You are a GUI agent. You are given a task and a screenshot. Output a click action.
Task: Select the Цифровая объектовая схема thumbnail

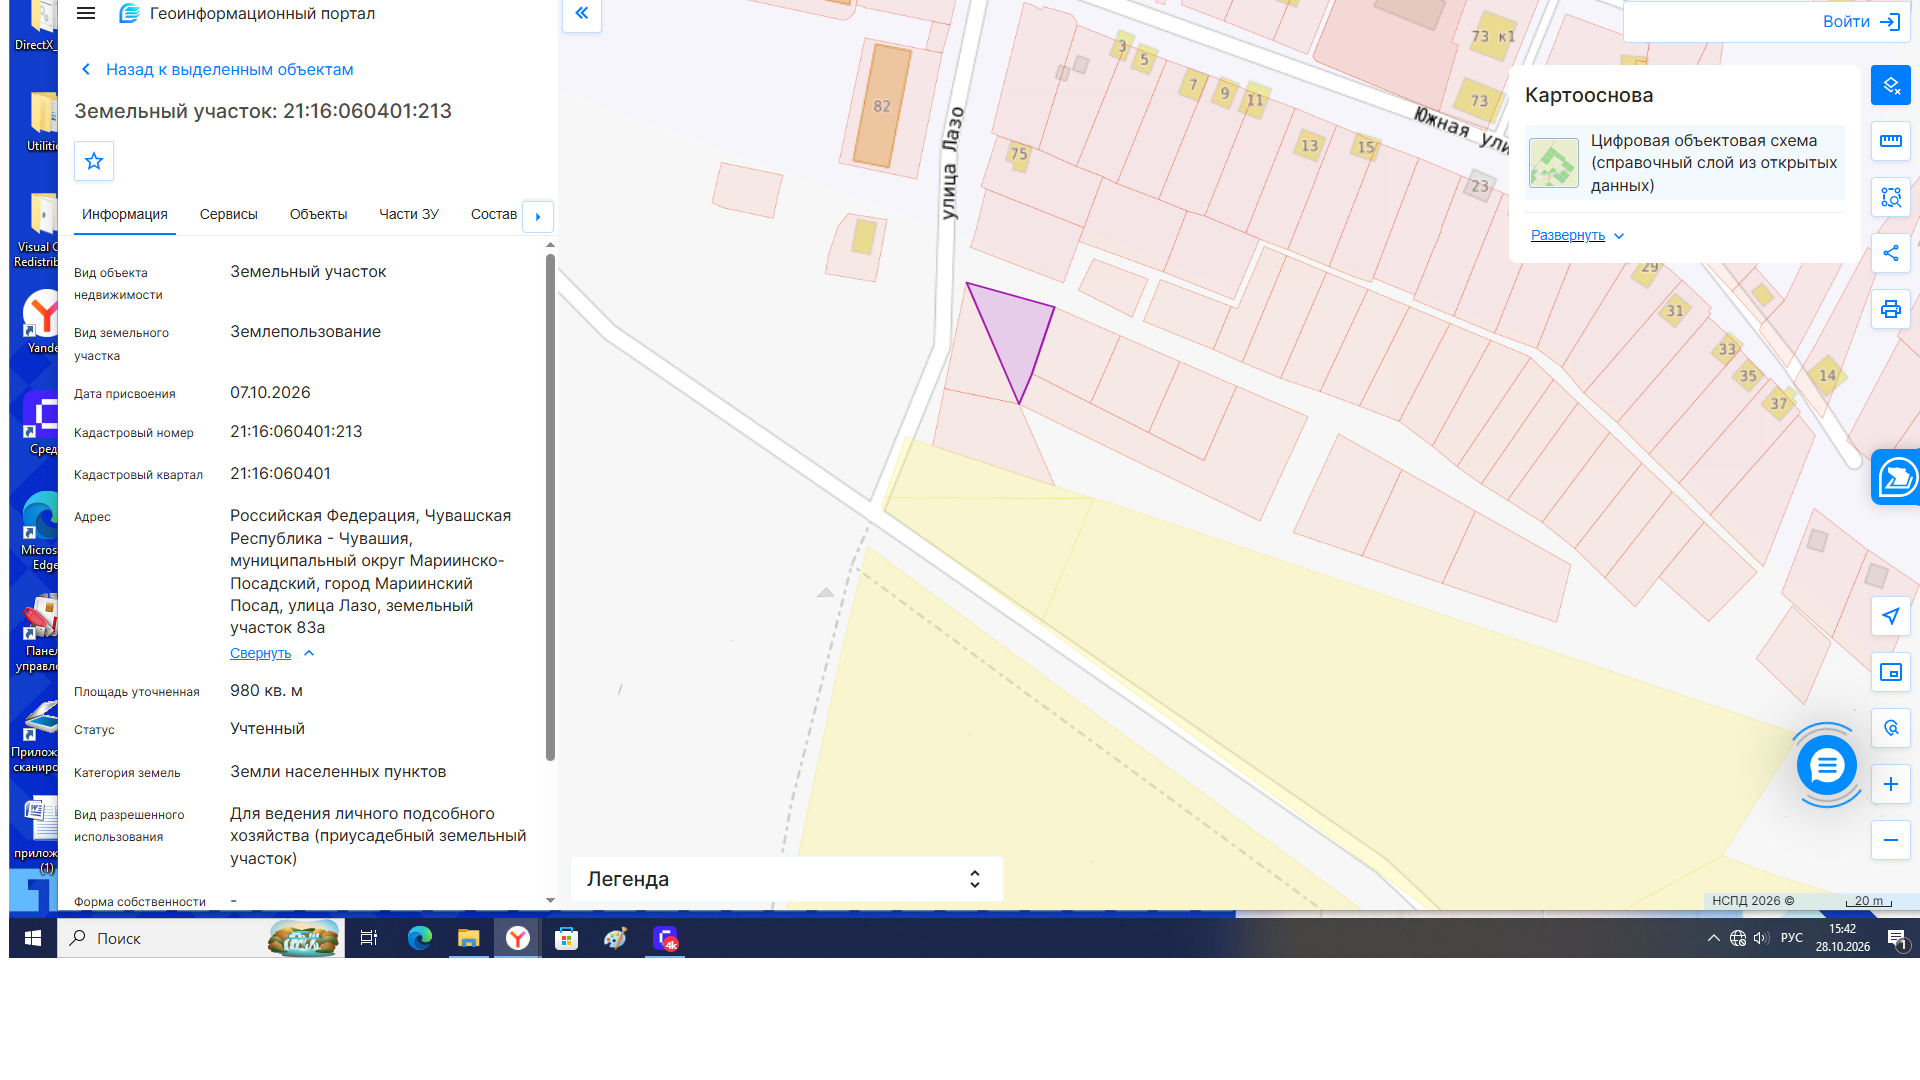1553,163
